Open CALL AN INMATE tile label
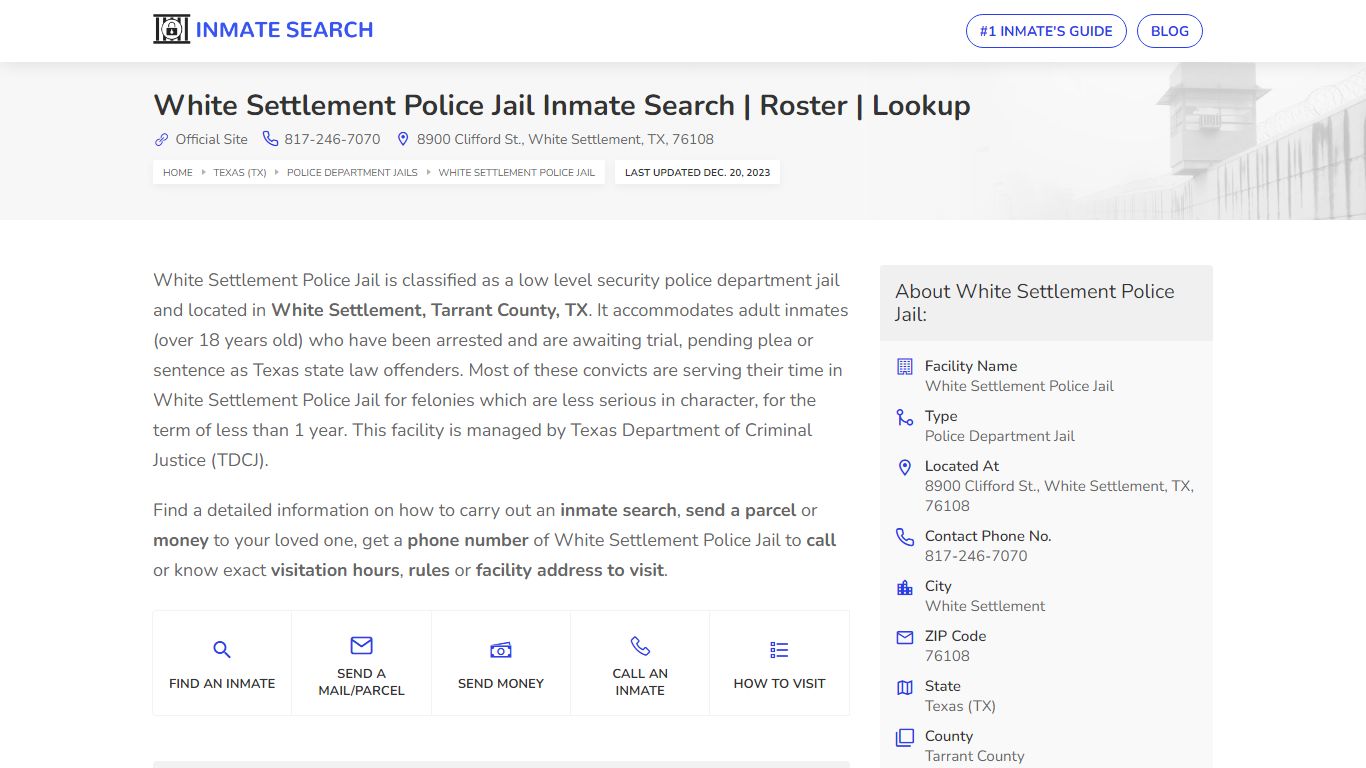The height and width of the screenshot is (768, 1366). pyautogui.click(x=640, y=682)
